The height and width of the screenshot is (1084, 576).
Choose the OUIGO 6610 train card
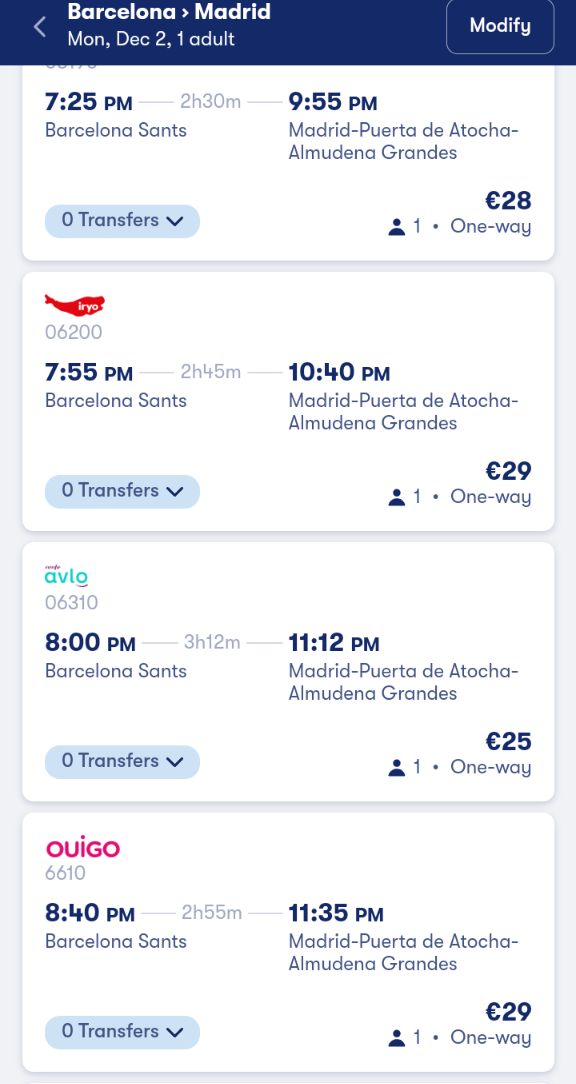[288, 942]
